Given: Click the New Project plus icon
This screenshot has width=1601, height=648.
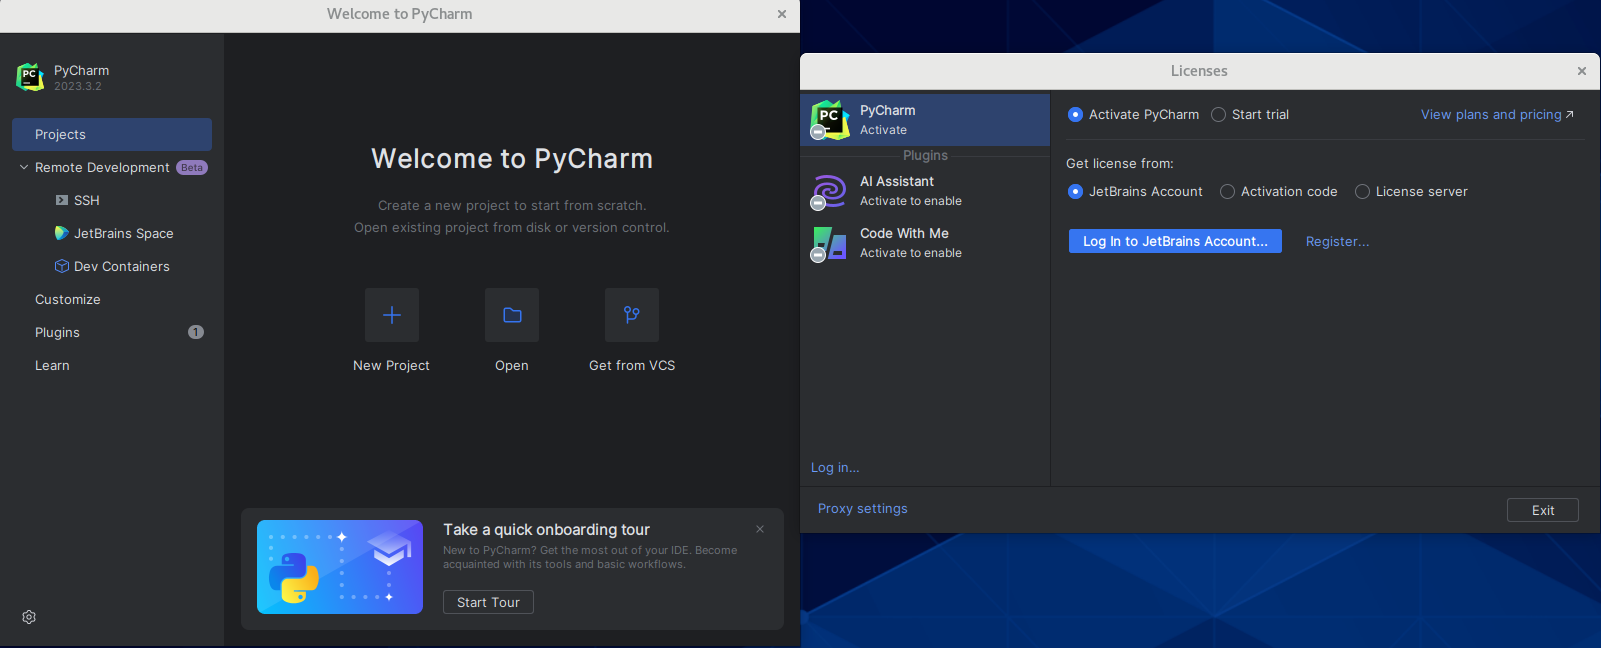Looking at the screenshot, I should pos(392,315).
